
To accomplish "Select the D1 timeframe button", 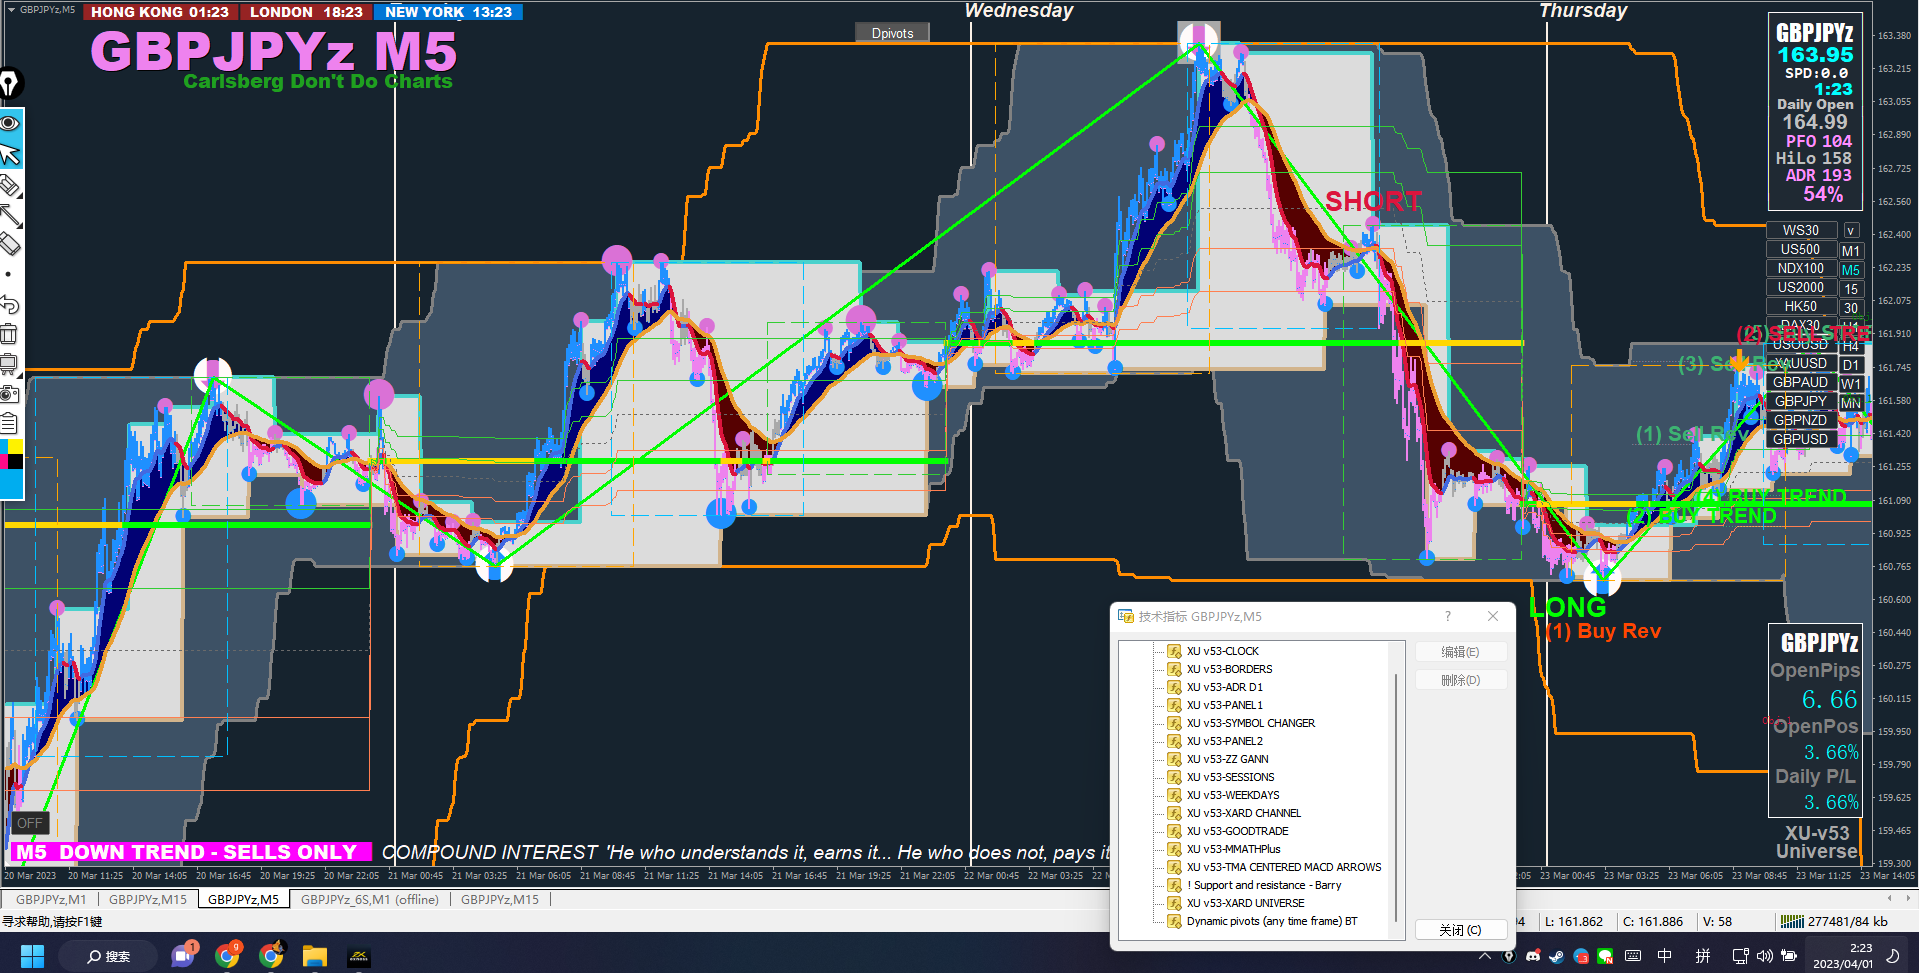I will point(1851,365).
